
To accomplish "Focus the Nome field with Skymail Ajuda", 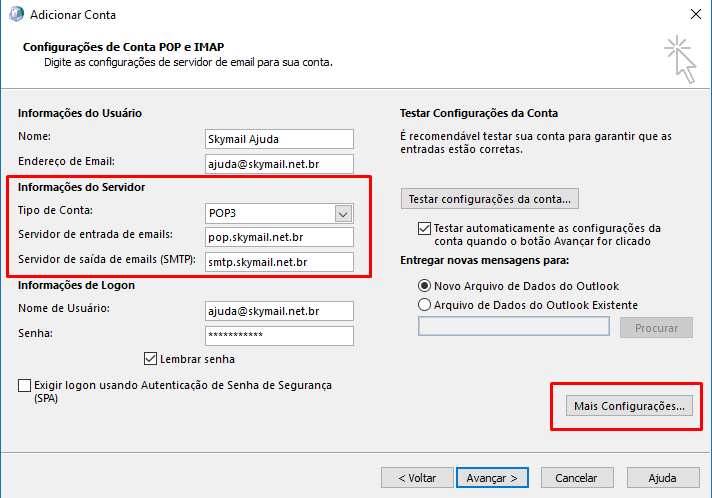I will coord(279,139).
